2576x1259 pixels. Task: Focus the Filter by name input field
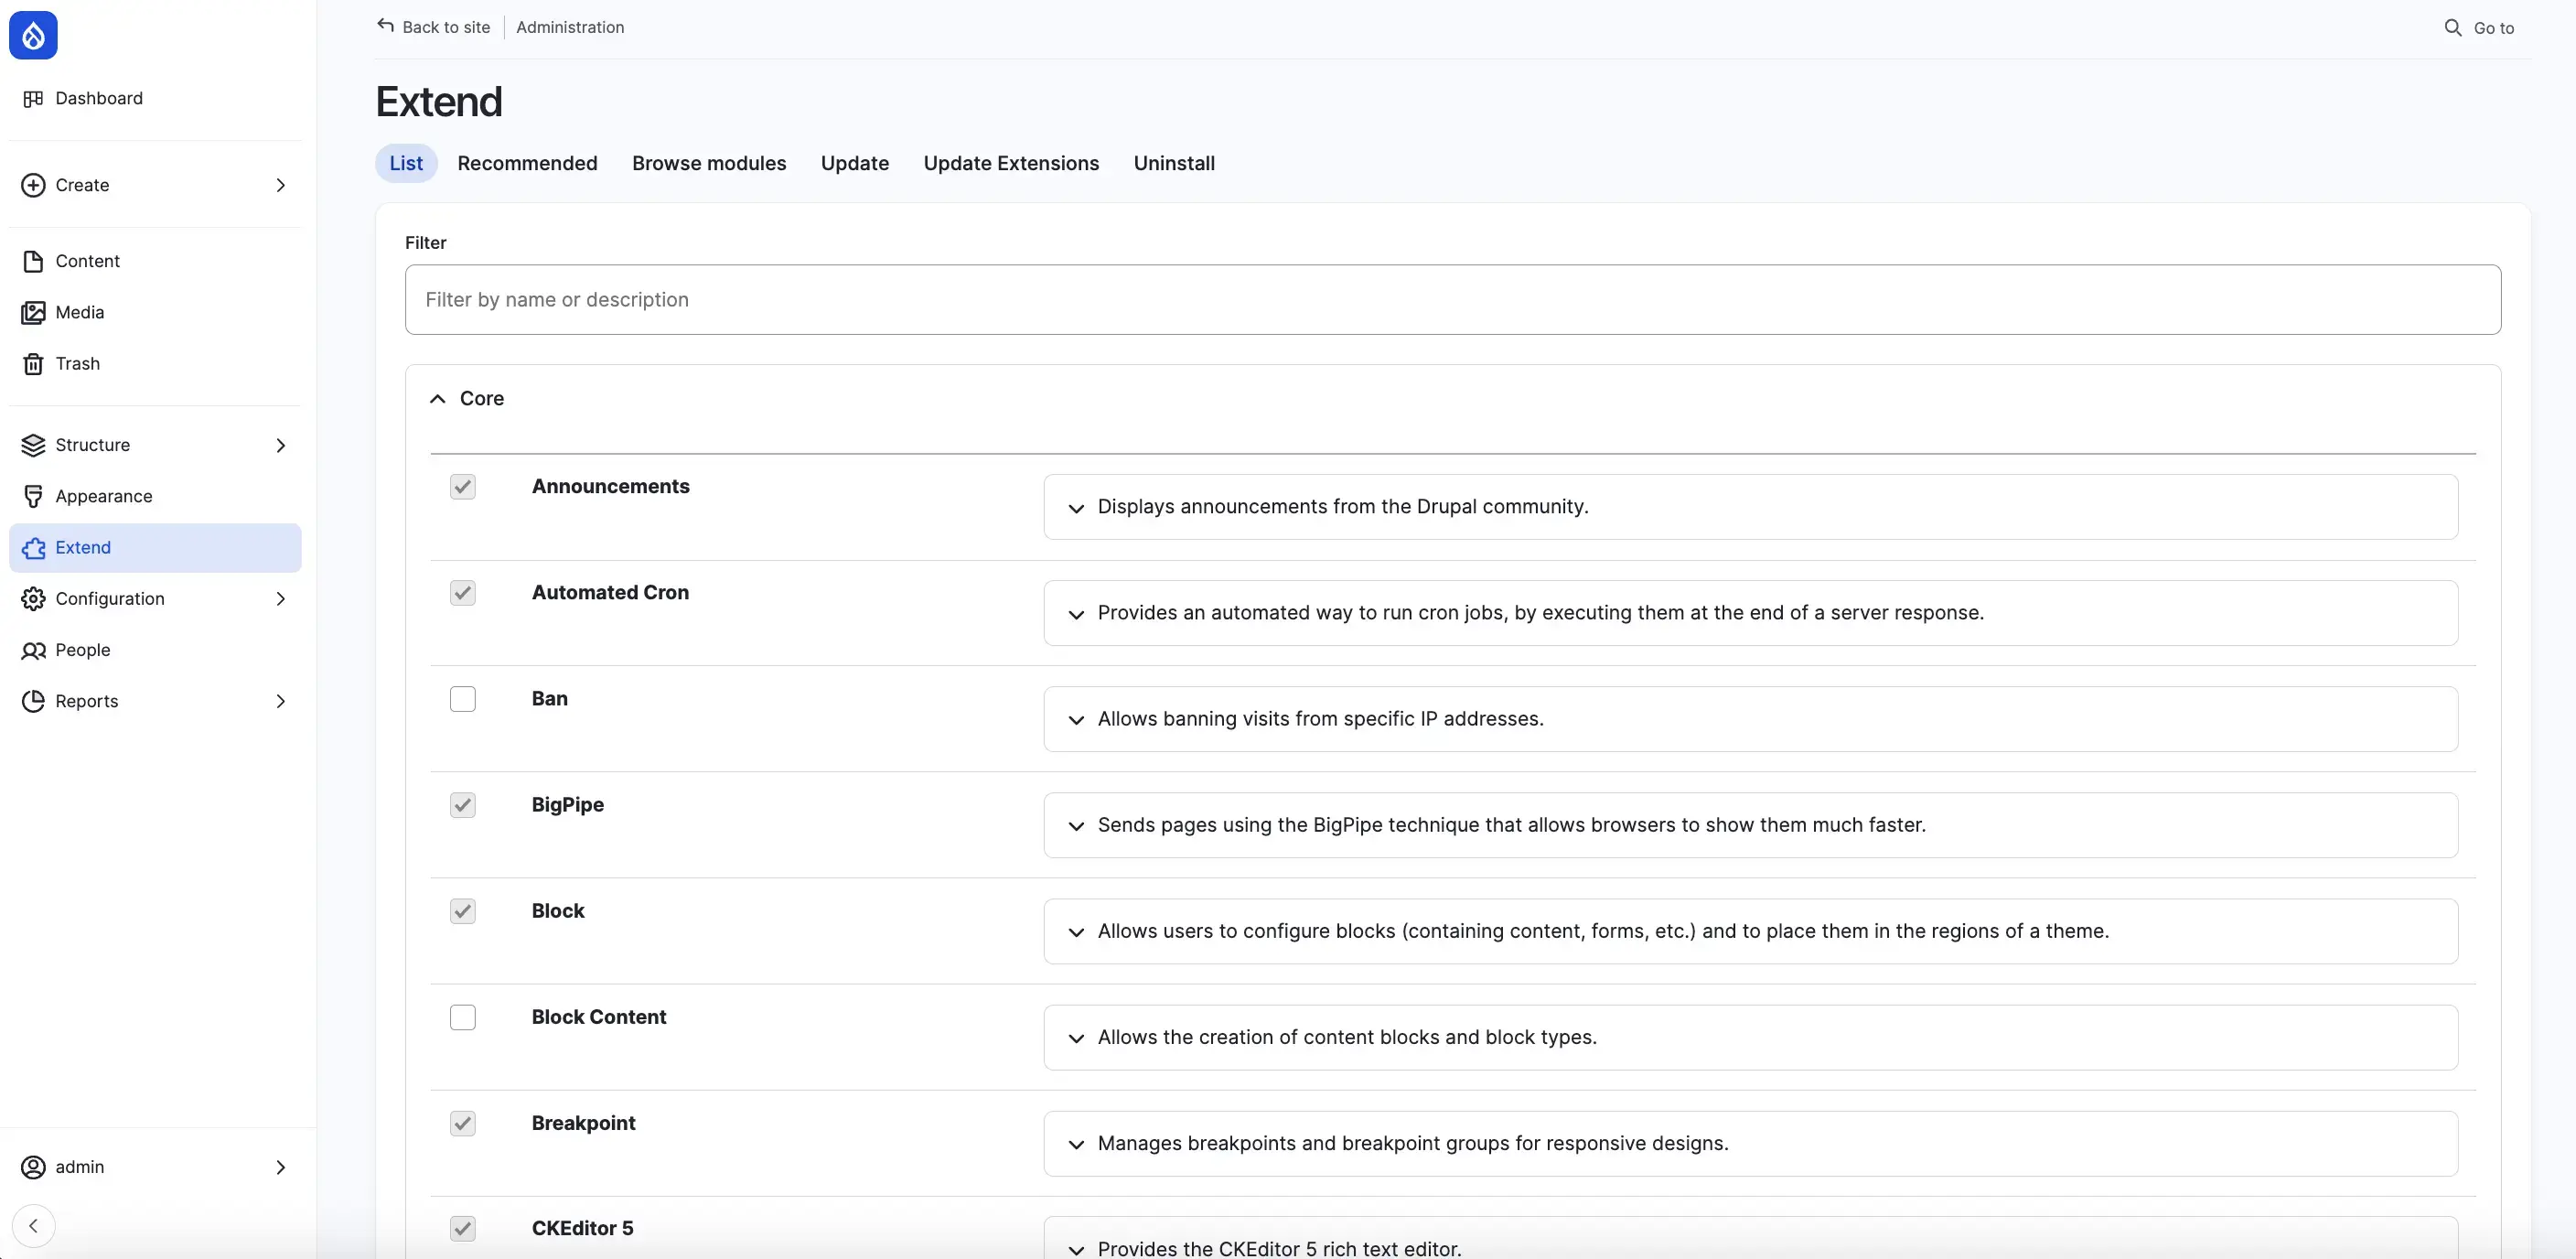click(x=1452, y=300)
